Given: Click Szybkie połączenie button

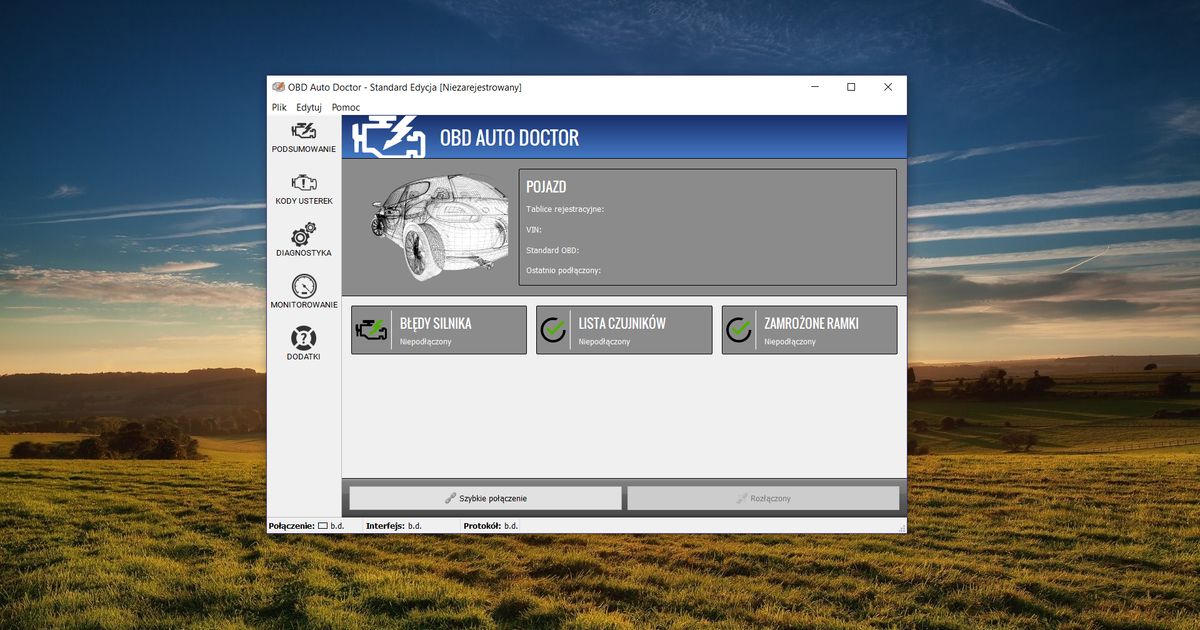Looking at the screenshot, I should click(485, 498).
